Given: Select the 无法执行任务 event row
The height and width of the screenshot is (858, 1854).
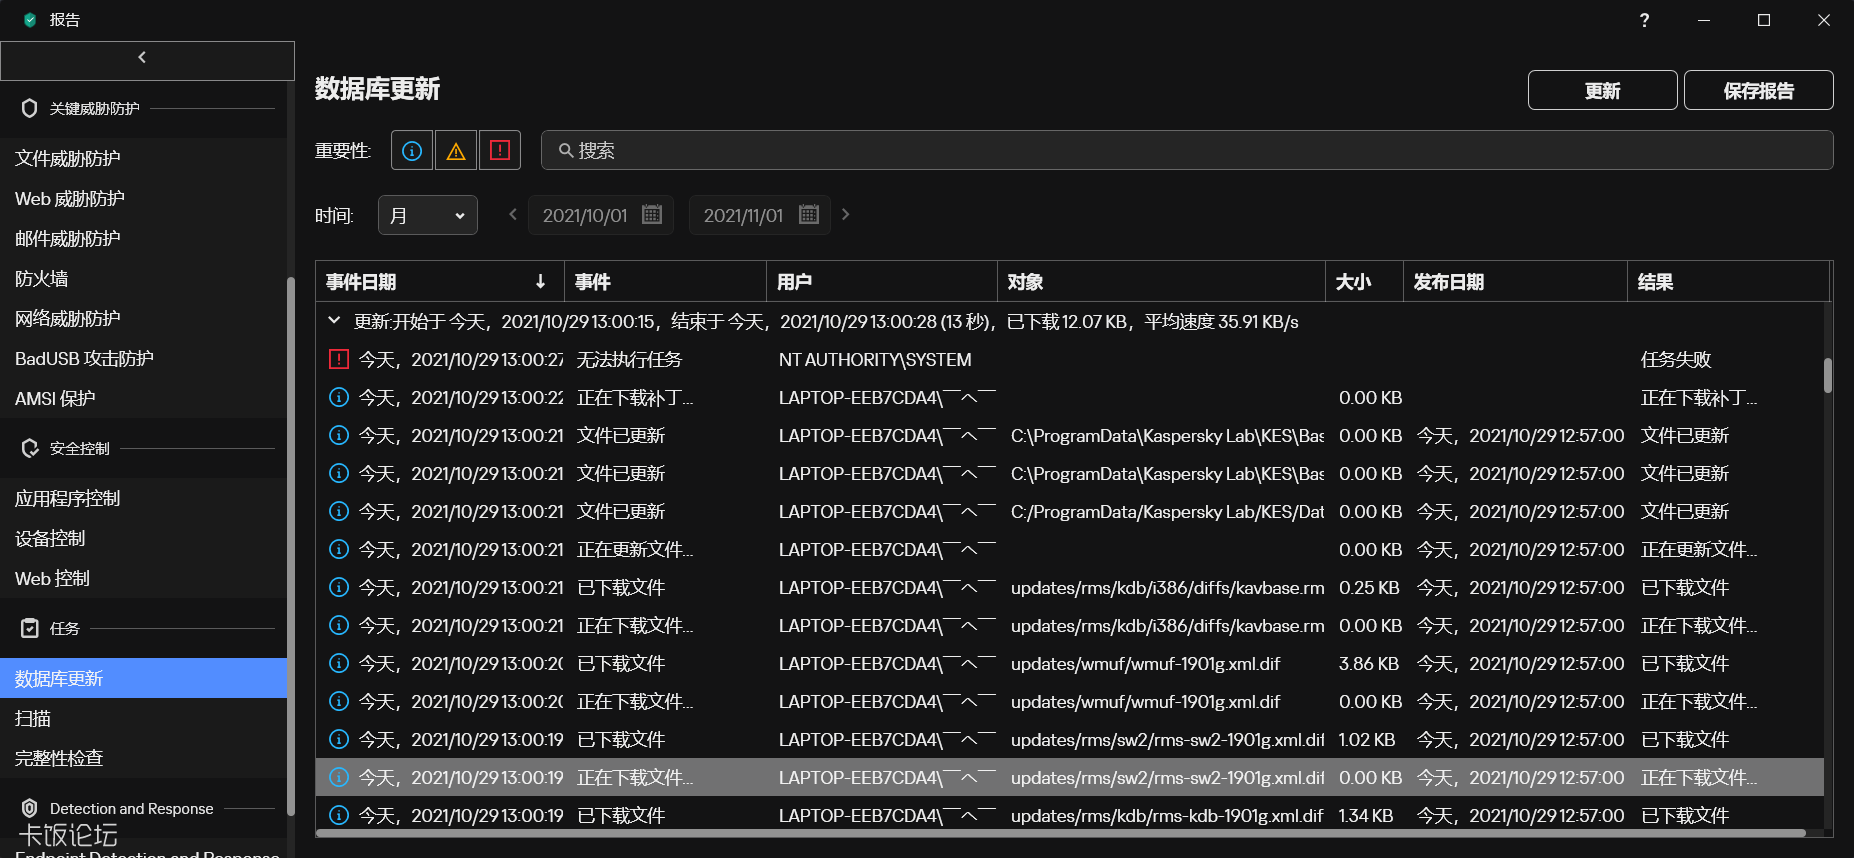Looking at the screenshot, I should (1070, 359).
